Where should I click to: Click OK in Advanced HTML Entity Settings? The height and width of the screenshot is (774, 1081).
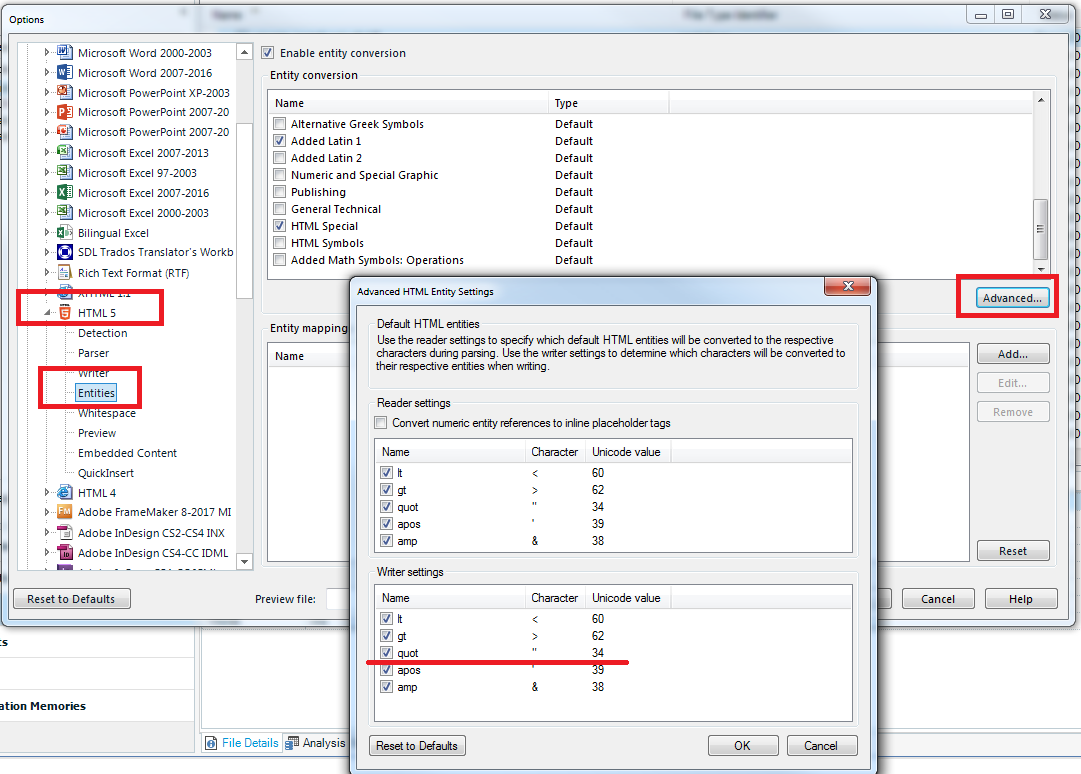click(x=742, y=745)
